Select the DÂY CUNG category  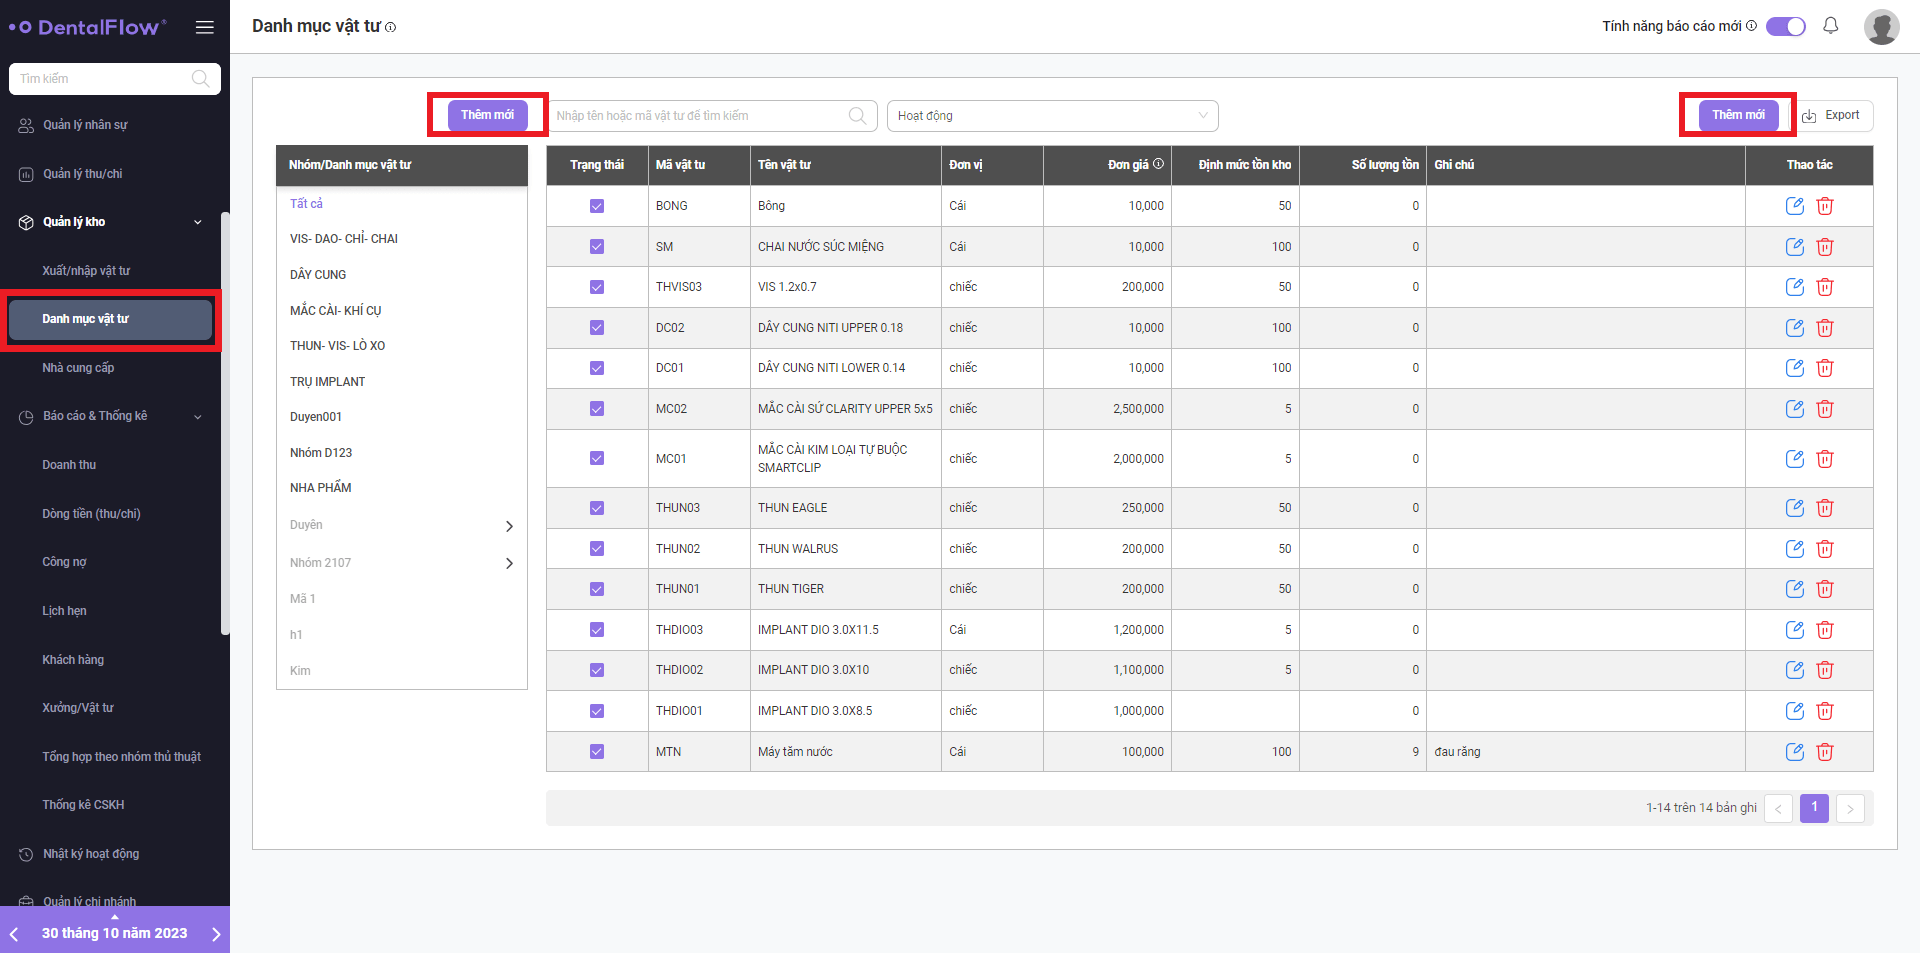coord(318,275)
